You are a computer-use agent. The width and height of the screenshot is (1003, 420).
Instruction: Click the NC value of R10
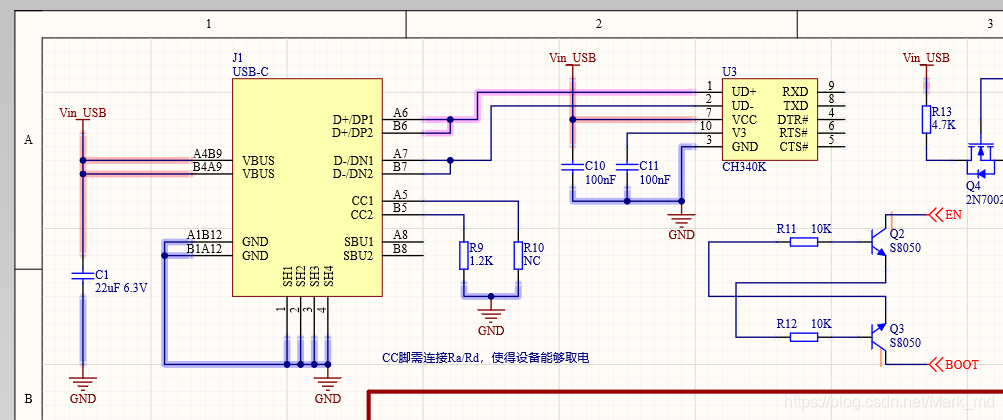tap(532, 260)
